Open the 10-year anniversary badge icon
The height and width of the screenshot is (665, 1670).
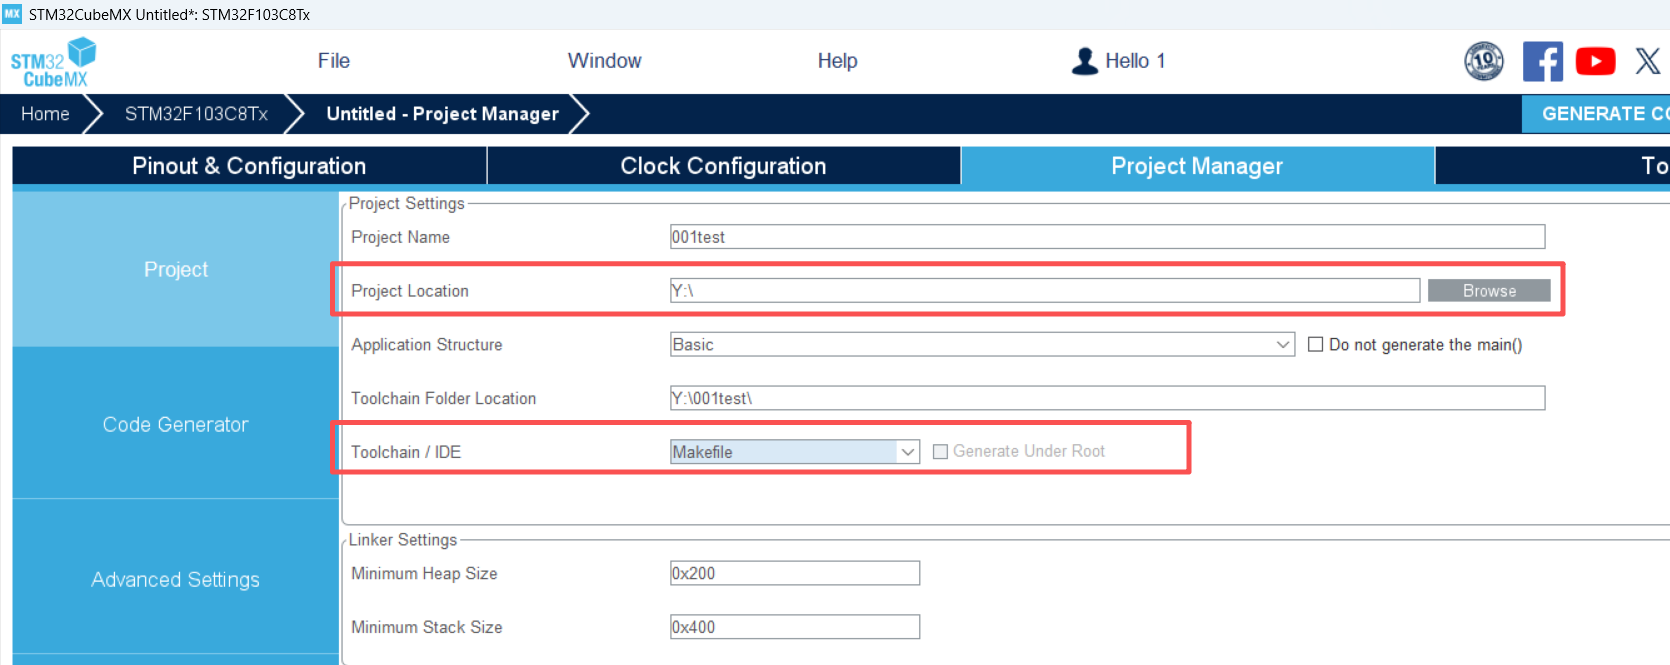tap(1484, 61)
